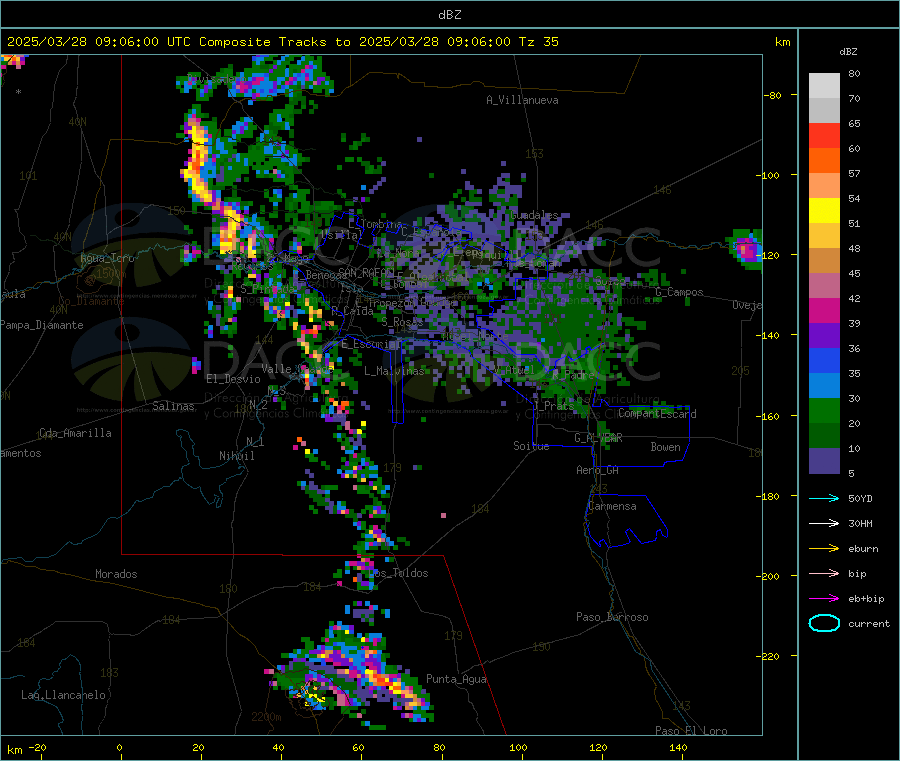
Task: Pick the tan 45-48 dBZ swatch
Action: pos(824,261)
